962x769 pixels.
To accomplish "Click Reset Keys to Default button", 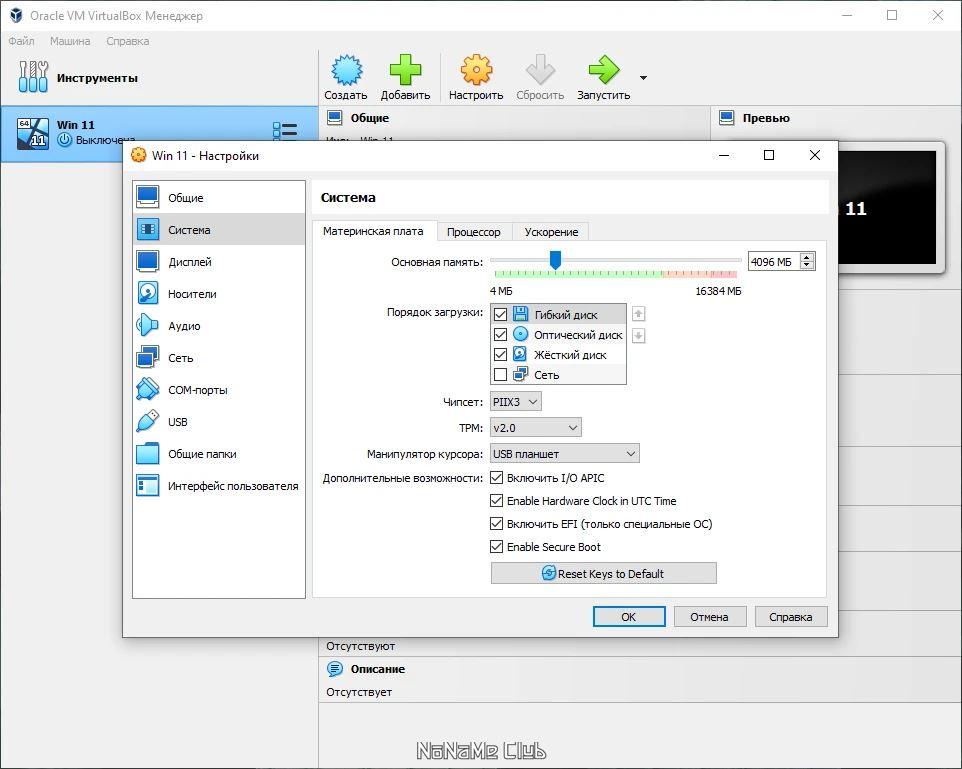I will 604,573.
